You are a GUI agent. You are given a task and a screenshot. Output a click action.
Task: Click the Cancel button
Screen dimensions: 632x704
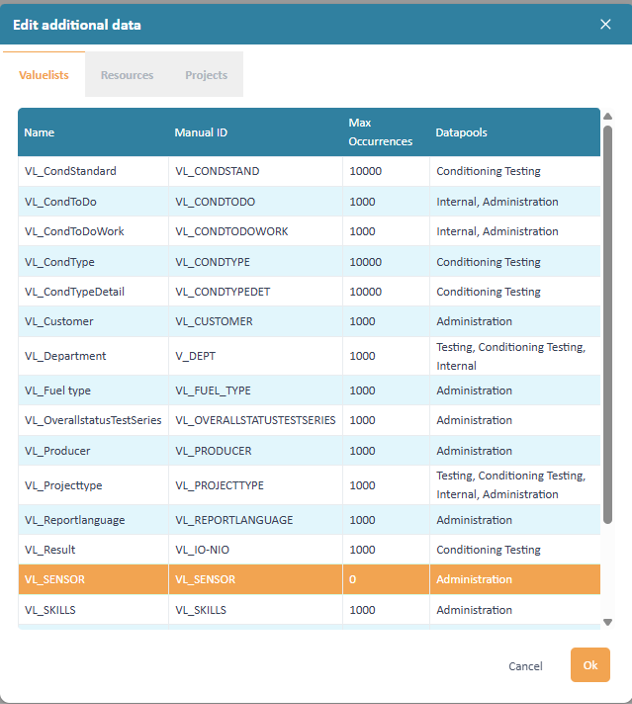(525, 666)
